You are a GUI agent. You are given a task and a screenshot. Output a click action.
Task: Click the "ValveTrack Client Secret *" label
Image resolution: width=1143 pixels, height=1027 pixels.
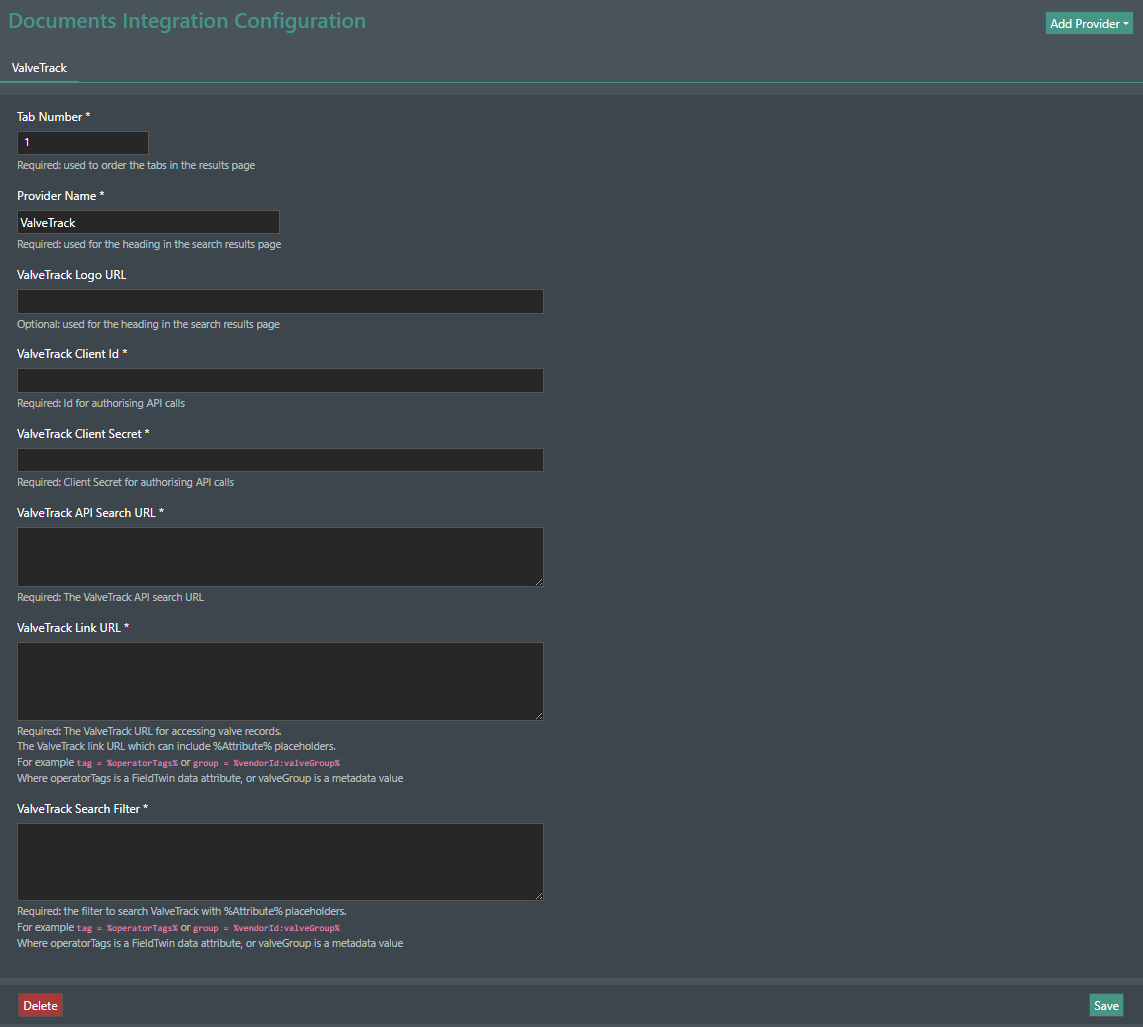83,434
